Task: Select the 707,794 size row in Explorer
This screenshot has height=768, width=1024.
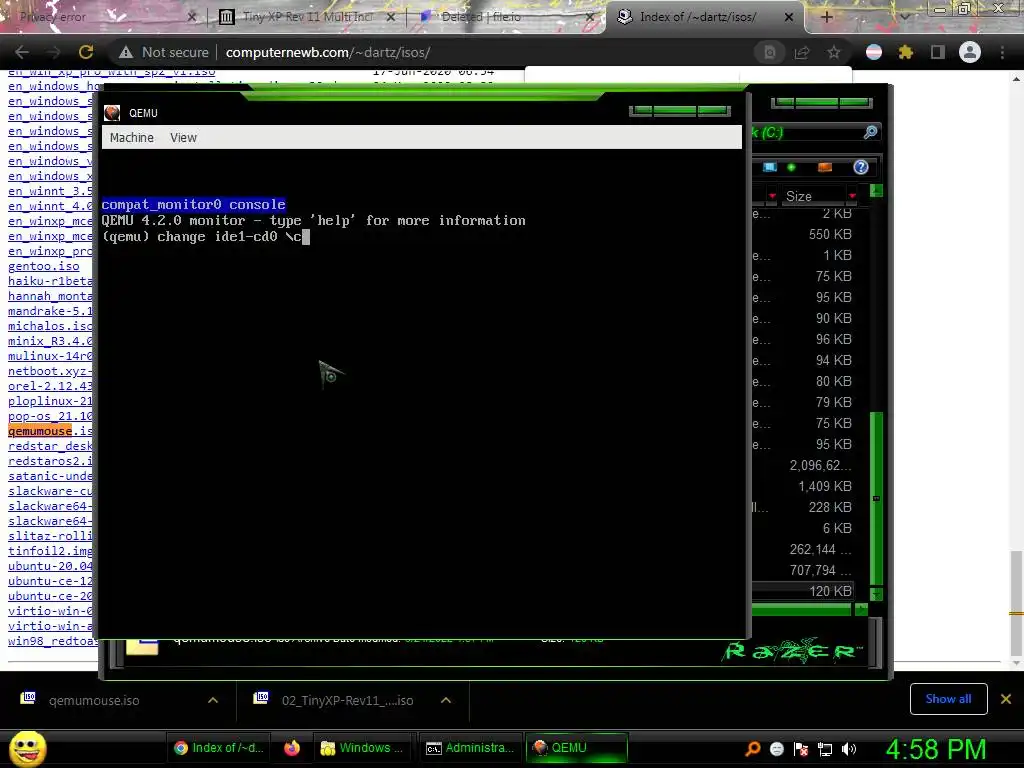Action: point(804,570)
